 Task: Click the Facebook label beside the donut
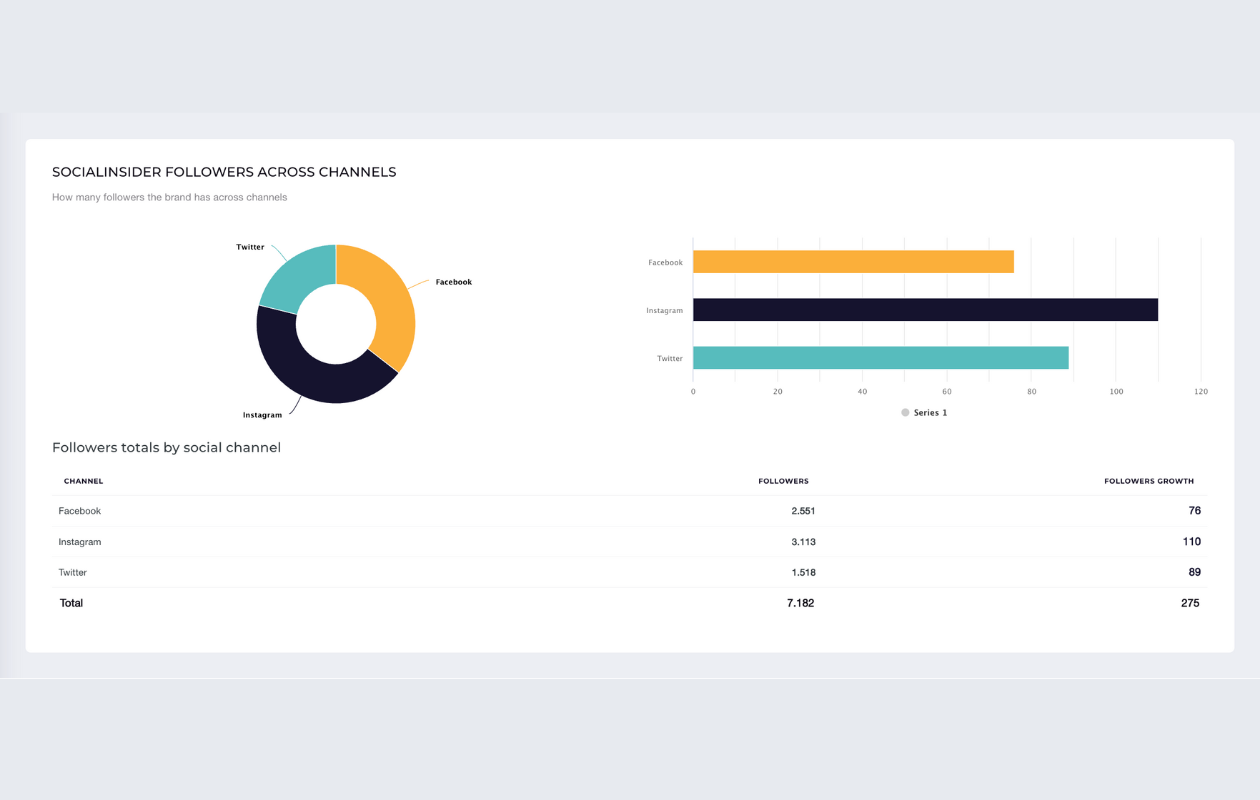[453, 282]
